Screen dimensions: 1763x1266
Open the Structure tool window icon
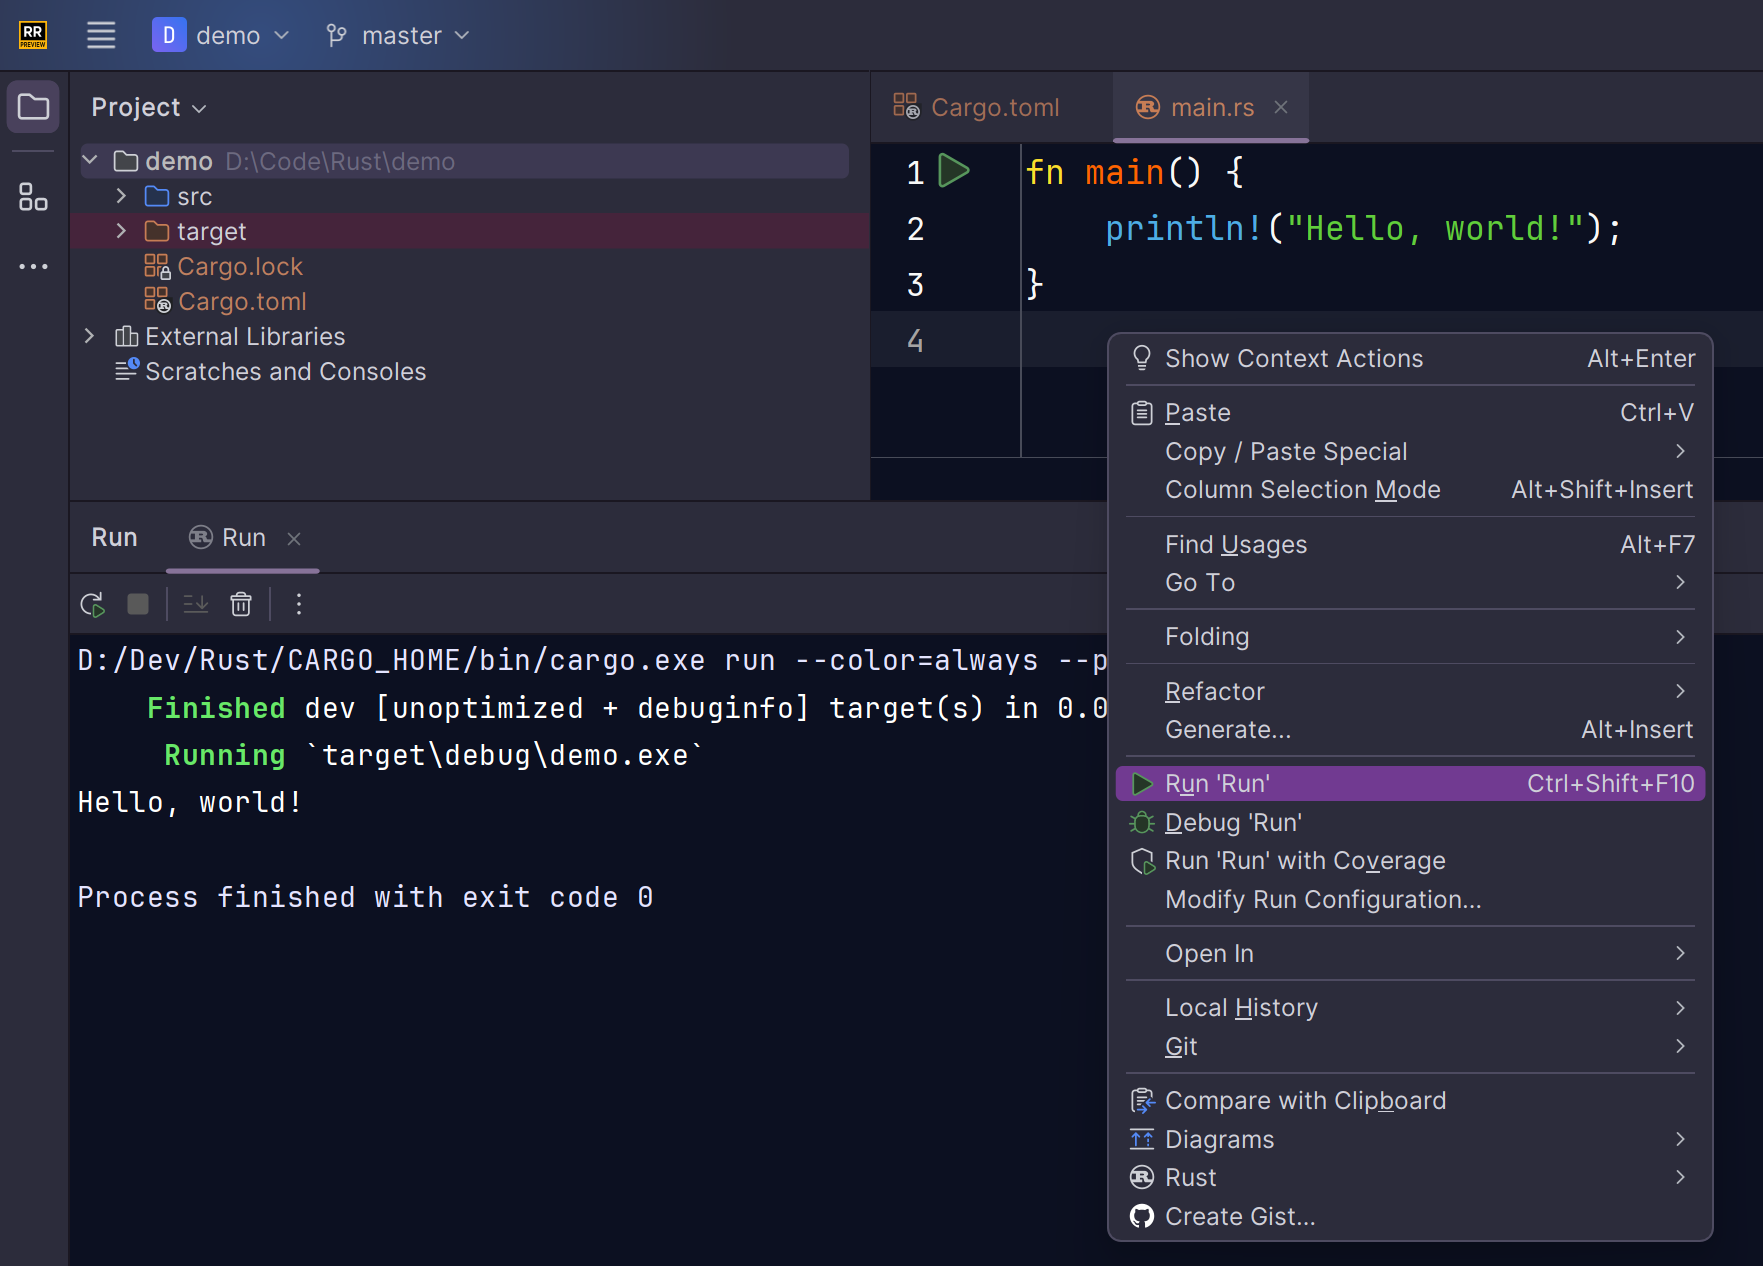point(33,197)
